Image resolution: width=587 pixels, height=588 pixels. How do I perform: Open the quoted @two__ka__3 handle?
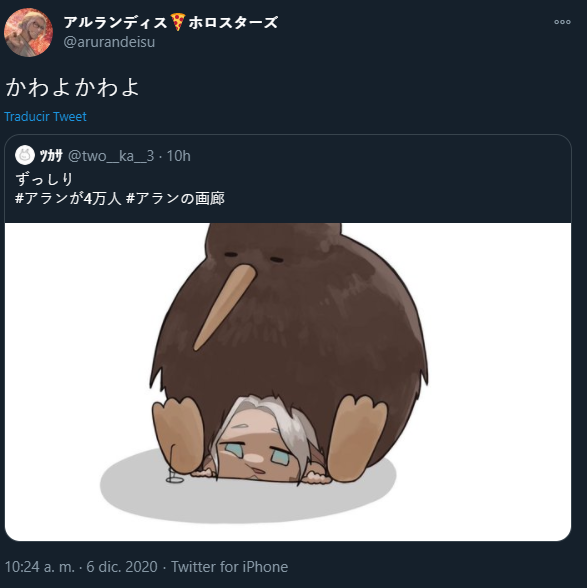[111, 156]
